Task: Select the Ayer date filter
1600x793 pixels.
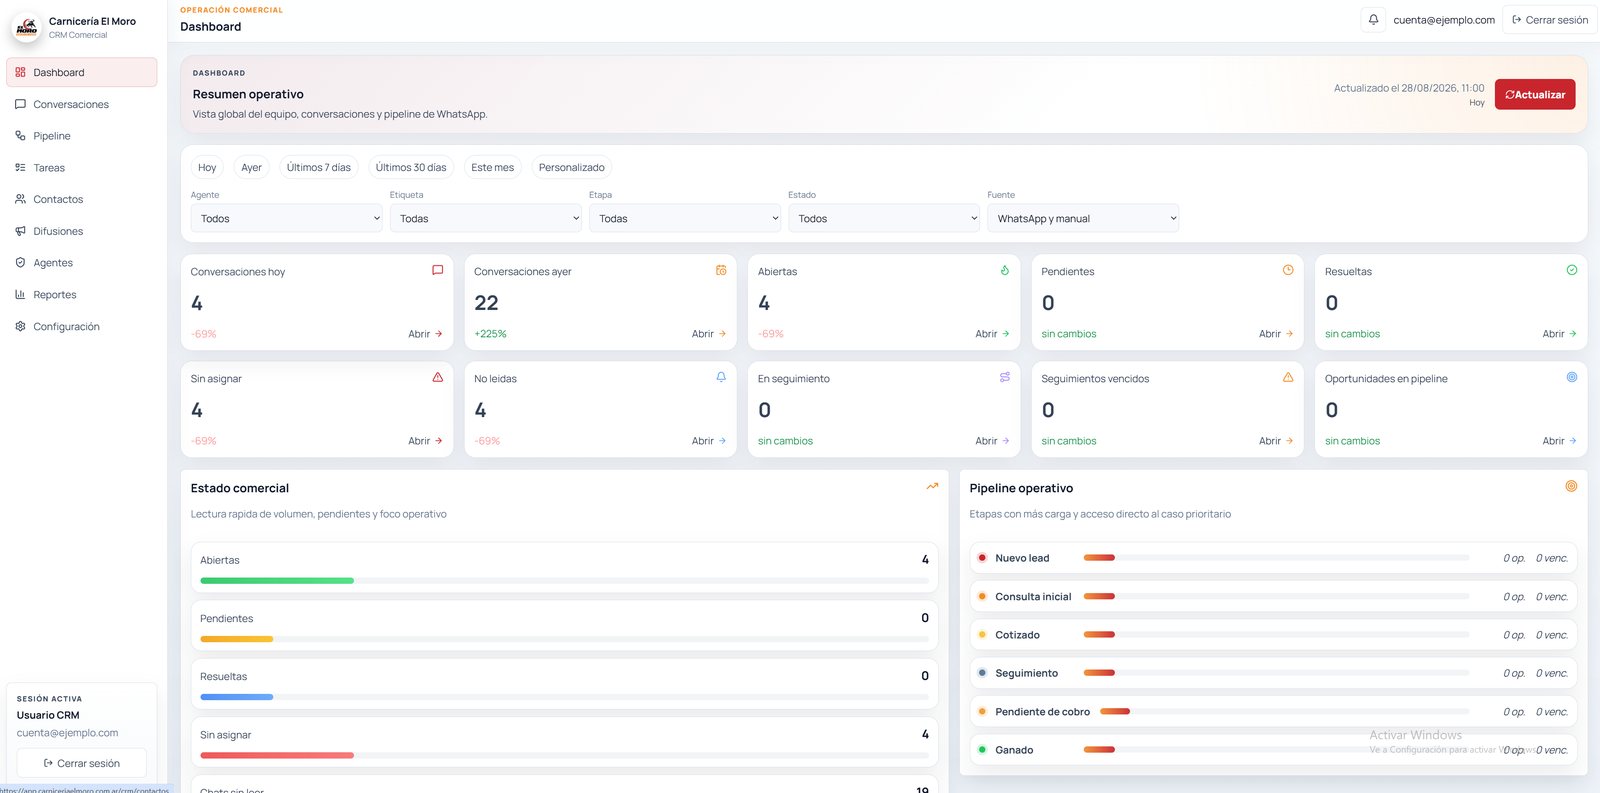Action: click(x=251, y=167)
